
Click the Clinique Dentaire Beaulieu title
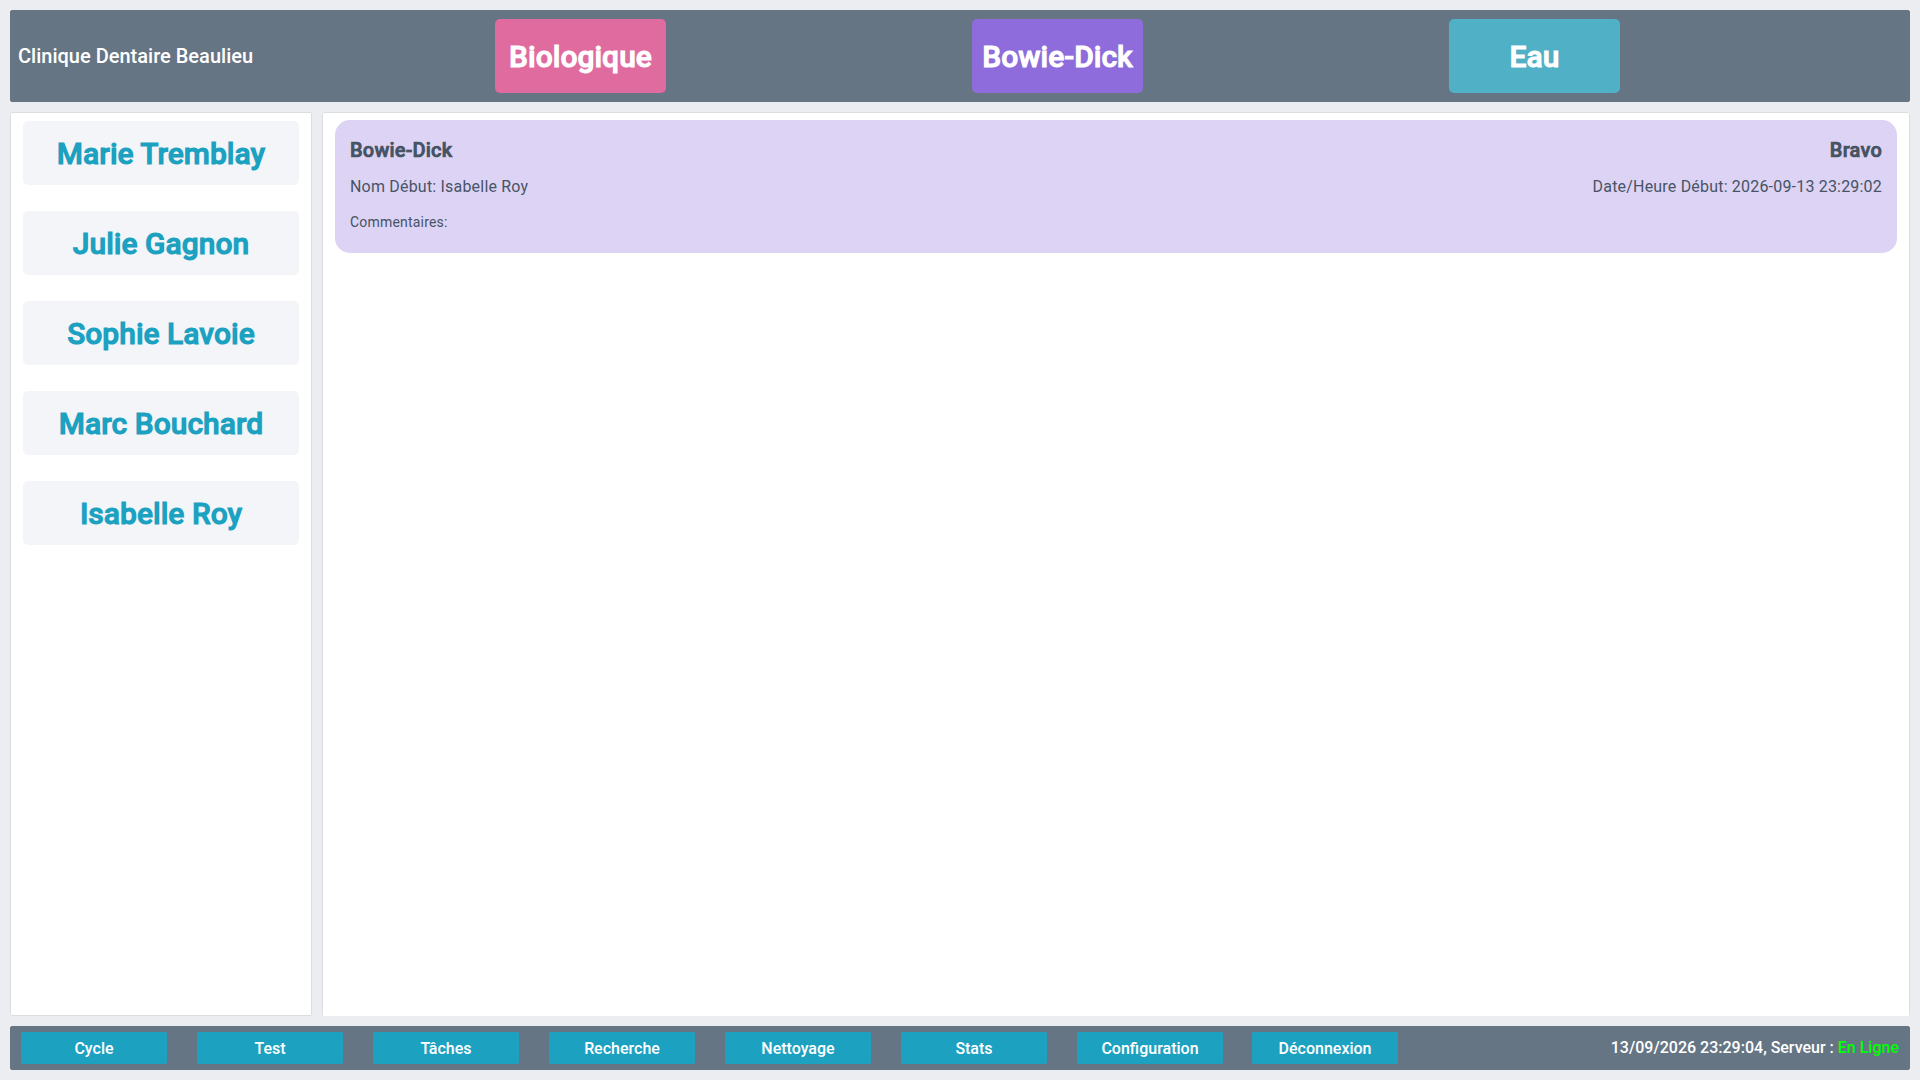136,56
